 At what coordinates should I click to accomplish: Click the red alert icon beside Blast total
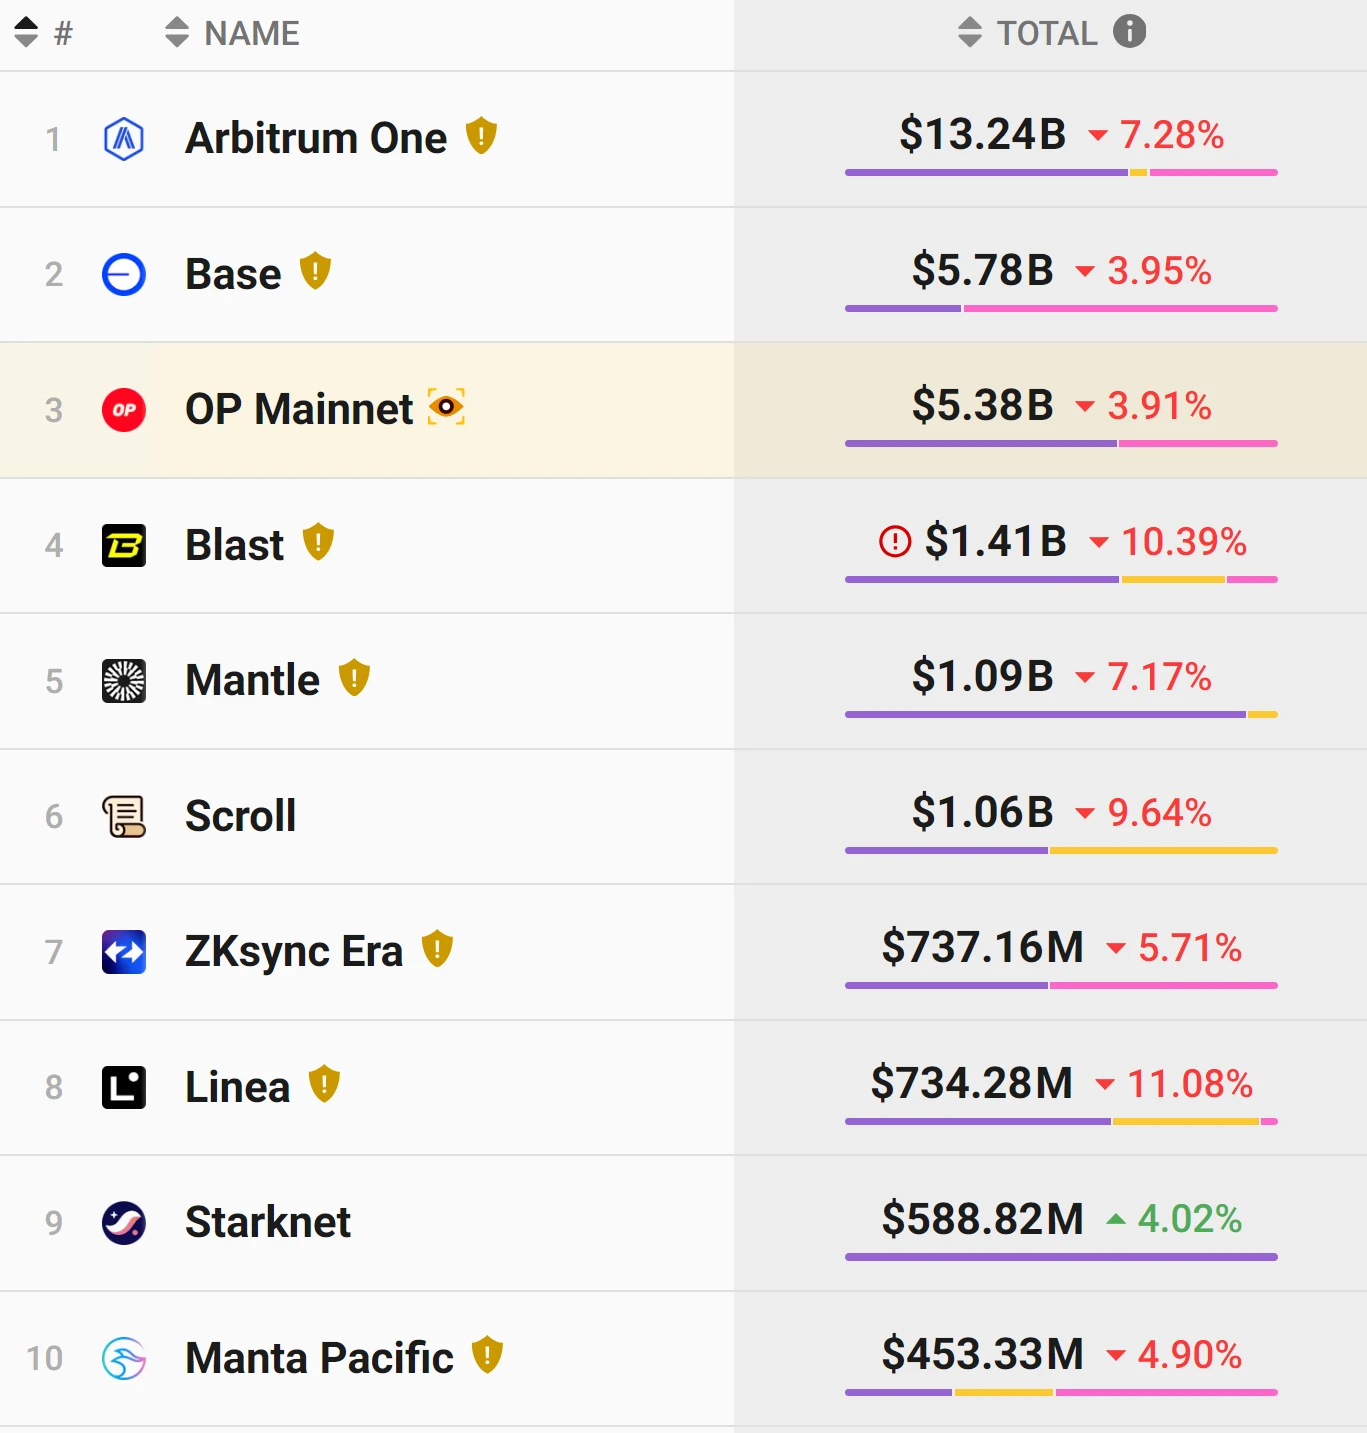(x=895, y=542)
